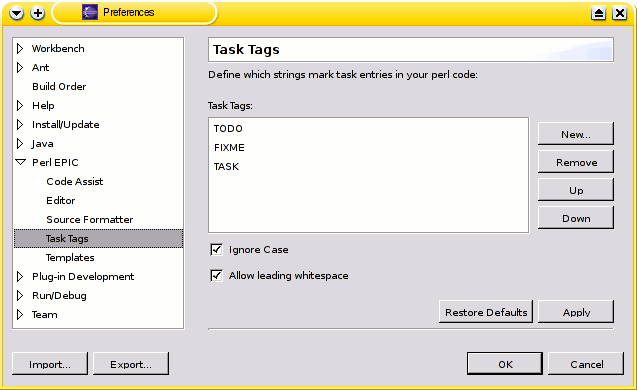Click the plus sticky icon in title bar
This screenshot has width=637, height=390.
coord(38,13)
